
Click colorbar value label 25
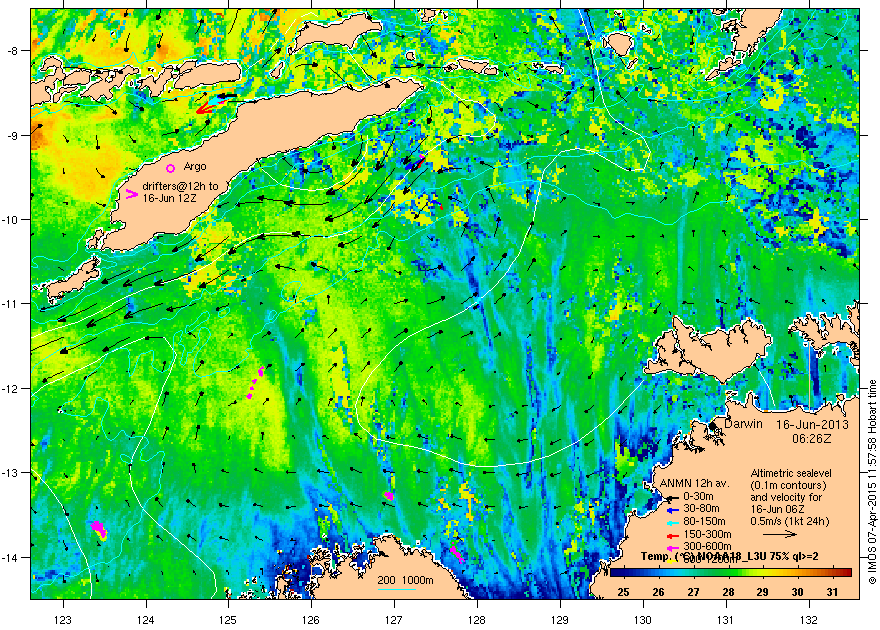point(623,592)
